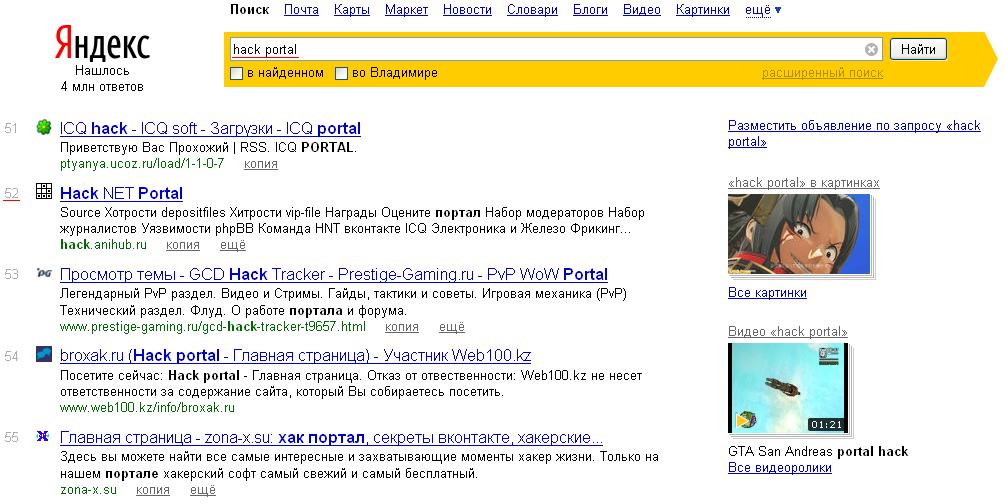Click the anime face image thumbnail
Image resolution: width=1005 pixels, height=503 pixels.
[x=799, y=235]
